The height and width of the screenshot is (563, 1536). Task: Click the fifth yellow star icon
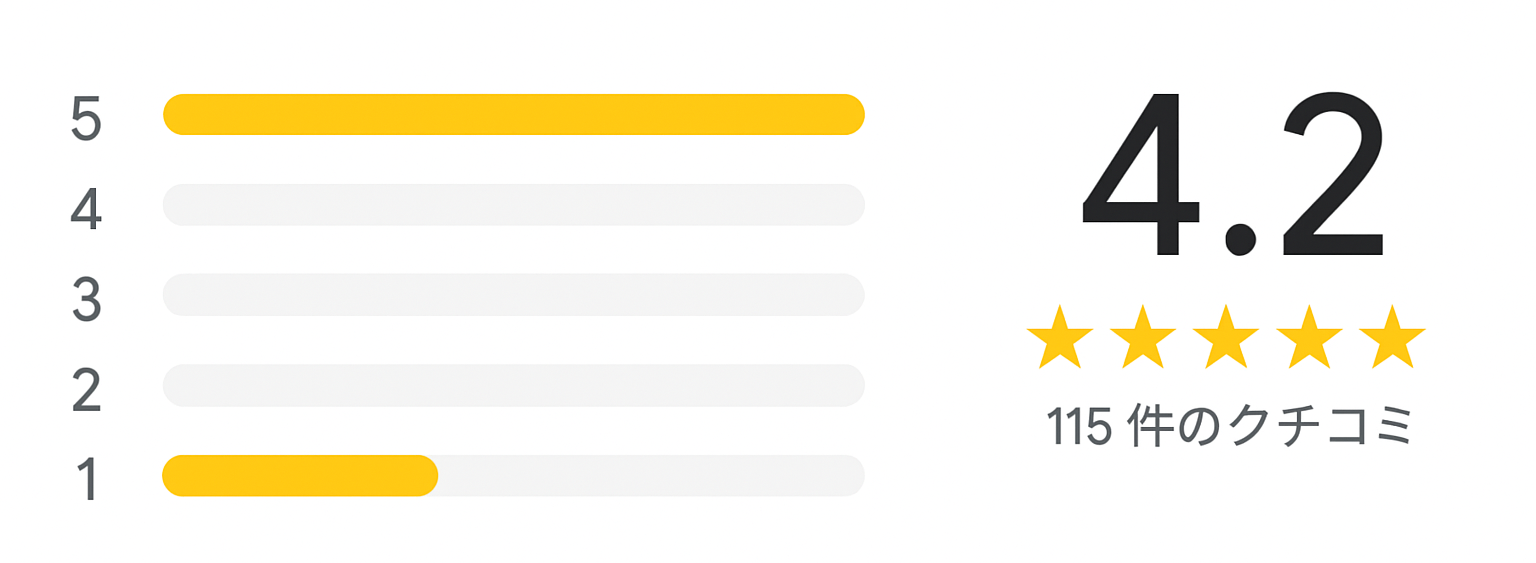(x=1392, y=336)
